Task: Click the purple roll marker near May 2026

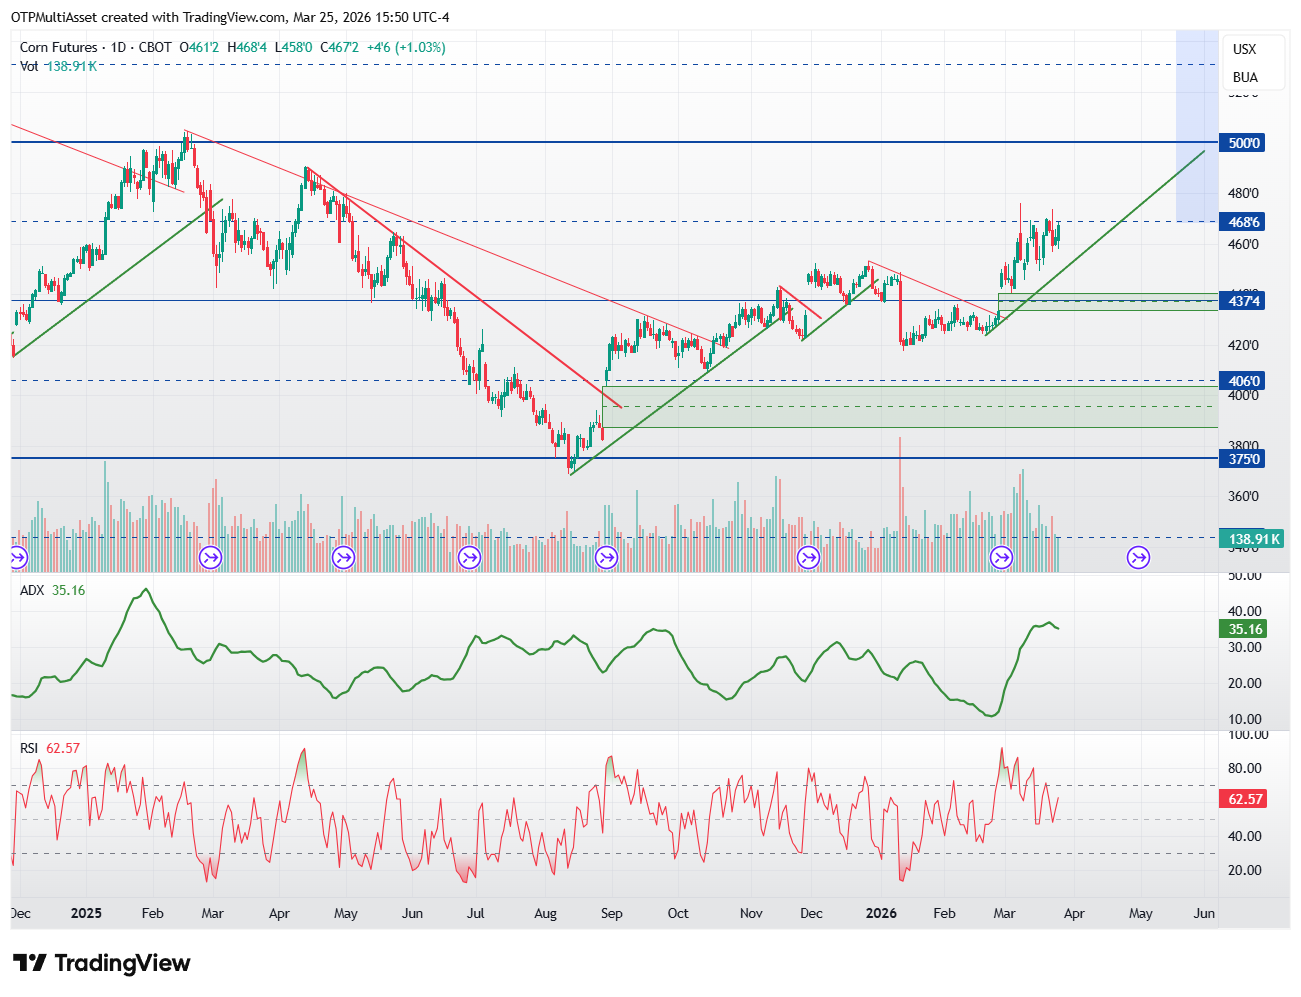Action: (1138, 557)
